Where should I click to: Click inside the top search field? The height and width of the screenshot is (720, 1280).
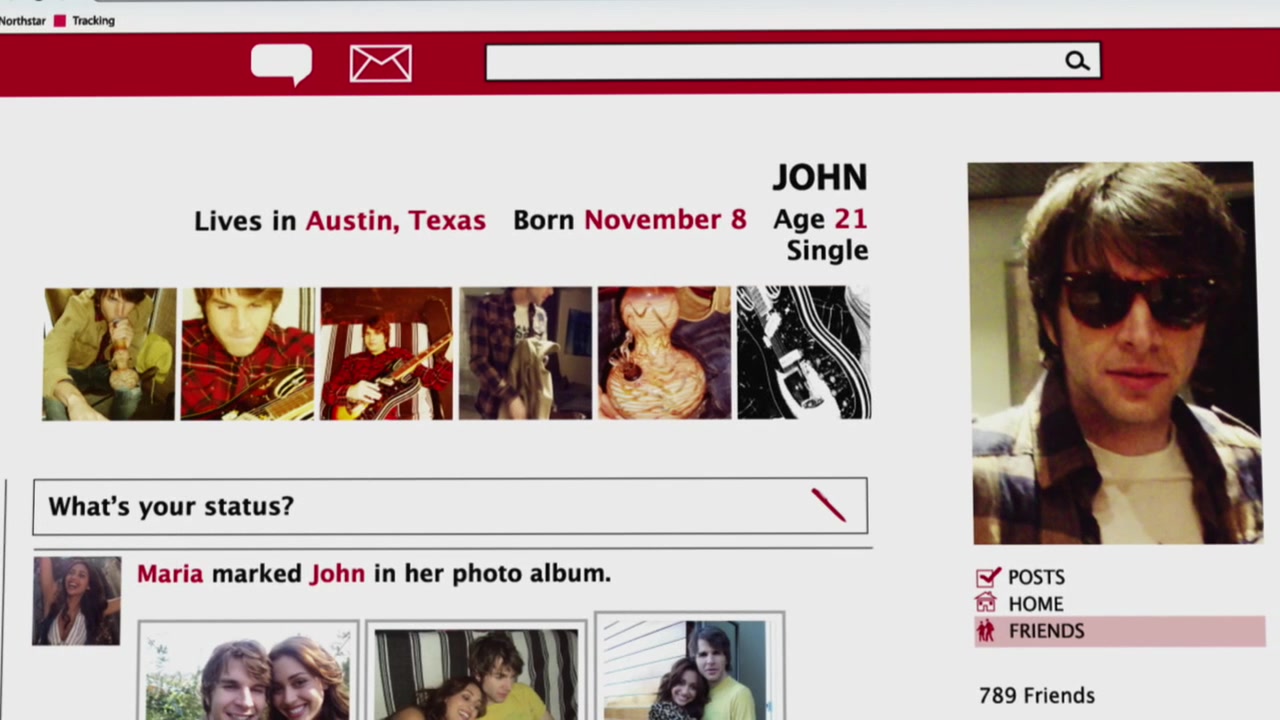pyautogui.click(x=770, y=62)
